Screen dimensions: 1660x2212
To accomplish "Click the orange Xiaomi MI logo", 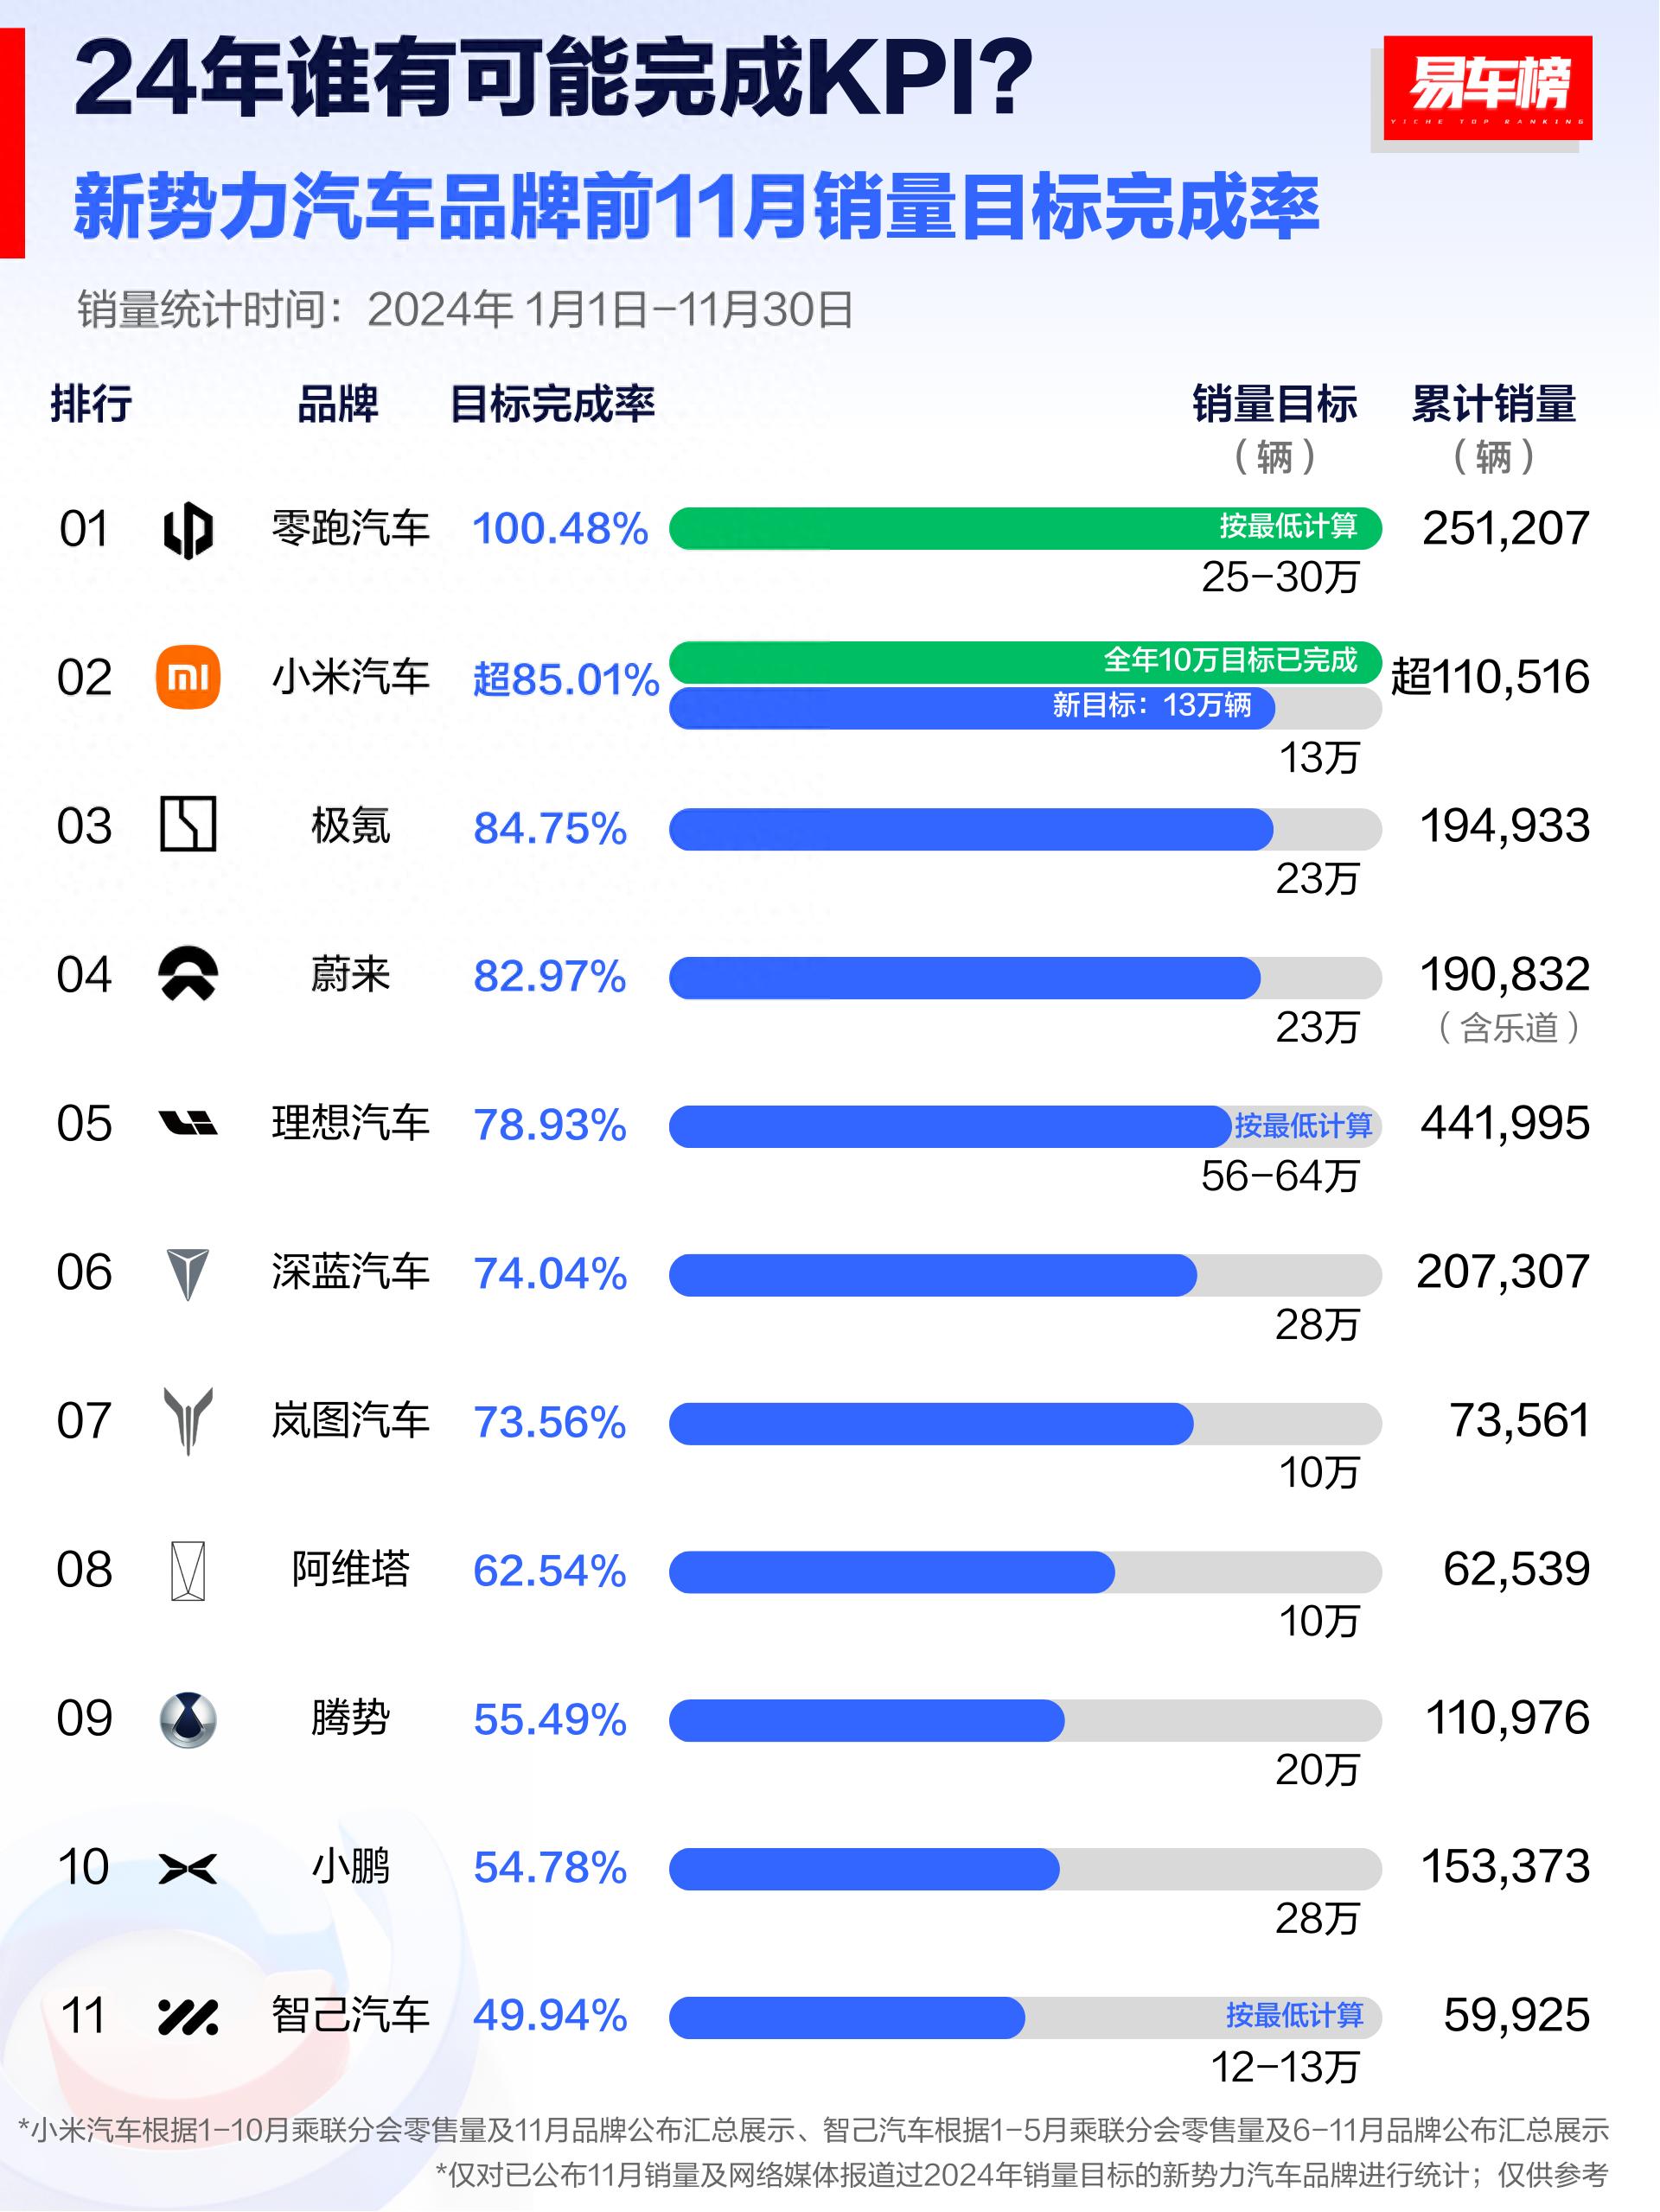I will click(x=188, y=678).
